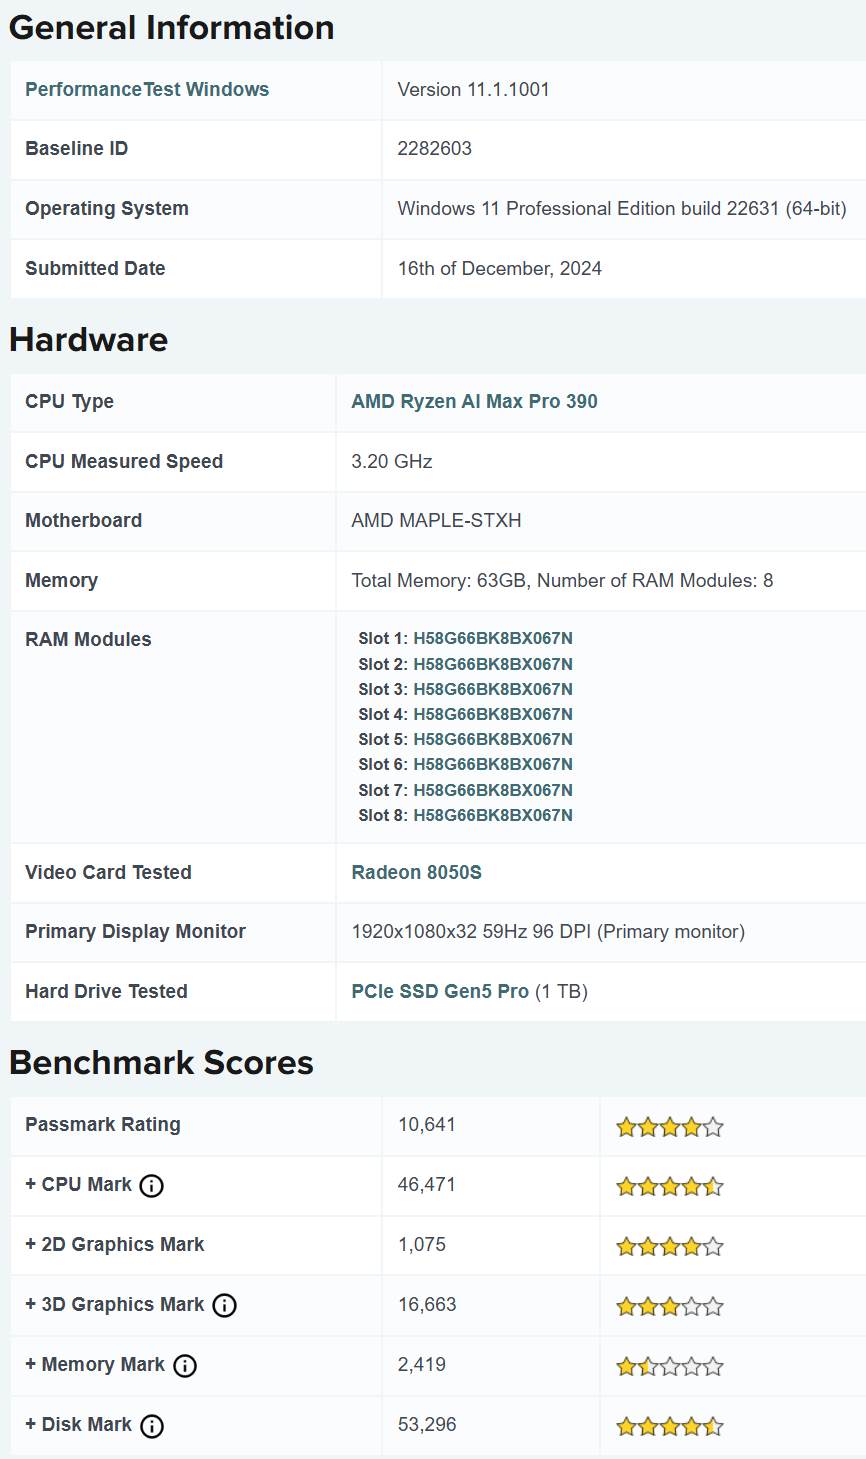Viewport: 866px width, 1459px height.
Task: Click the Slot 1 RAM module link
Action: coord(492,638)
